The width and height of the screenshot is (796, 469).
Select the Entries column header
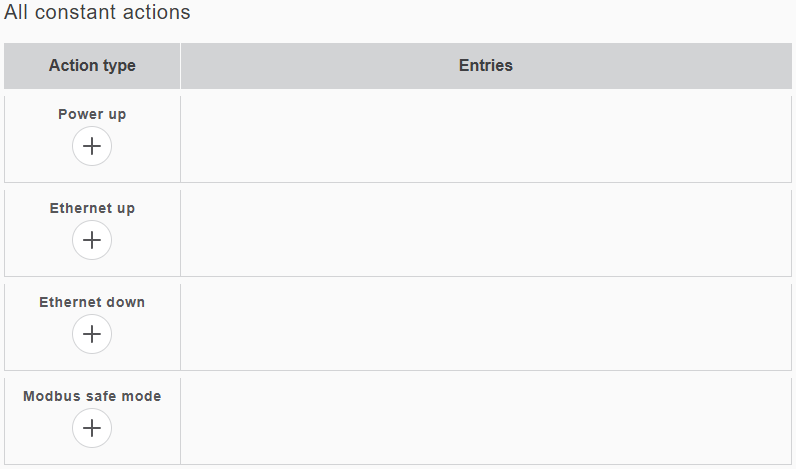click(486, 66)
